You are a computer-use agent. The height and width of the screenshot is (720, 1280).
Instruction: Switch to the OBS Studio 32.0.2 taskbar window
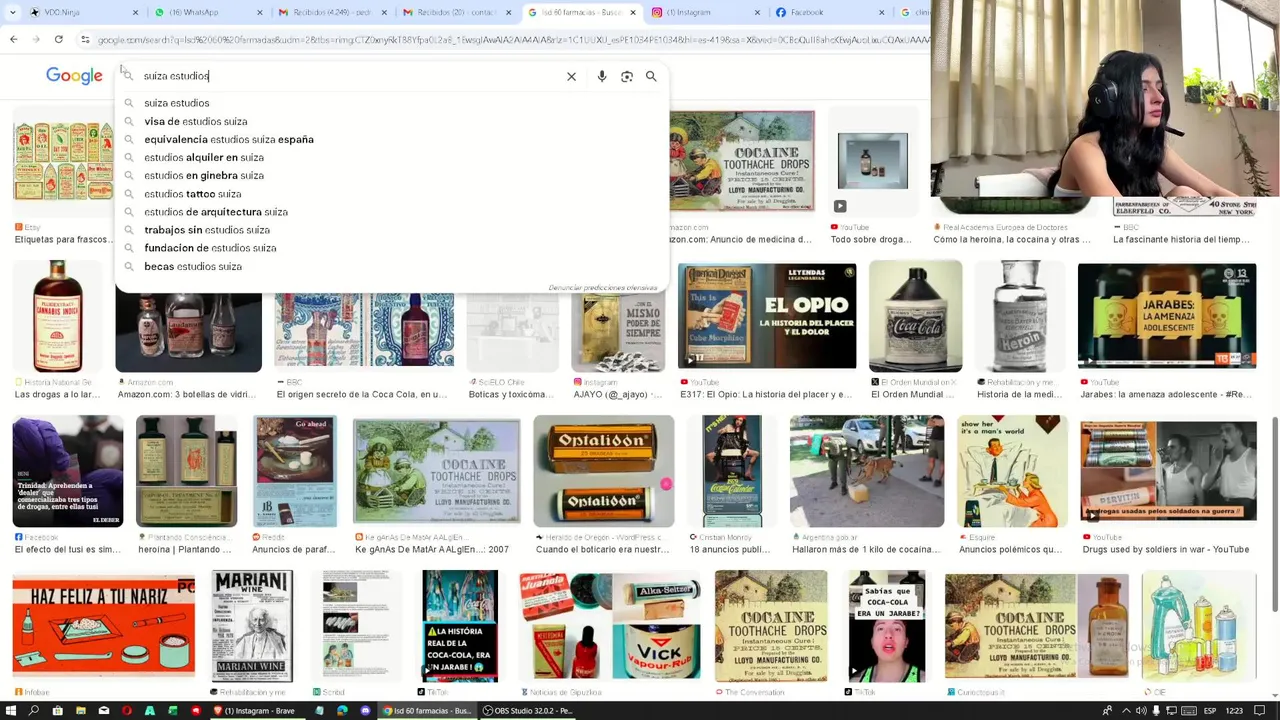point(527,711)
